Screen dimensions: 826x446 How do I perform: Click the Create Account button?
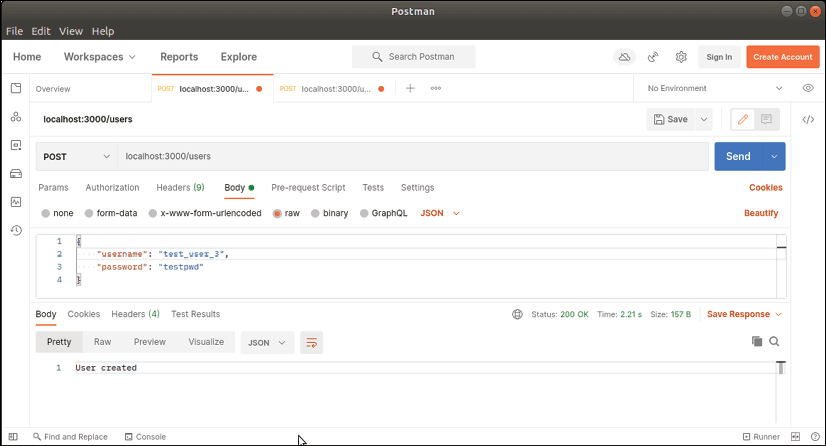click(783, 57)
